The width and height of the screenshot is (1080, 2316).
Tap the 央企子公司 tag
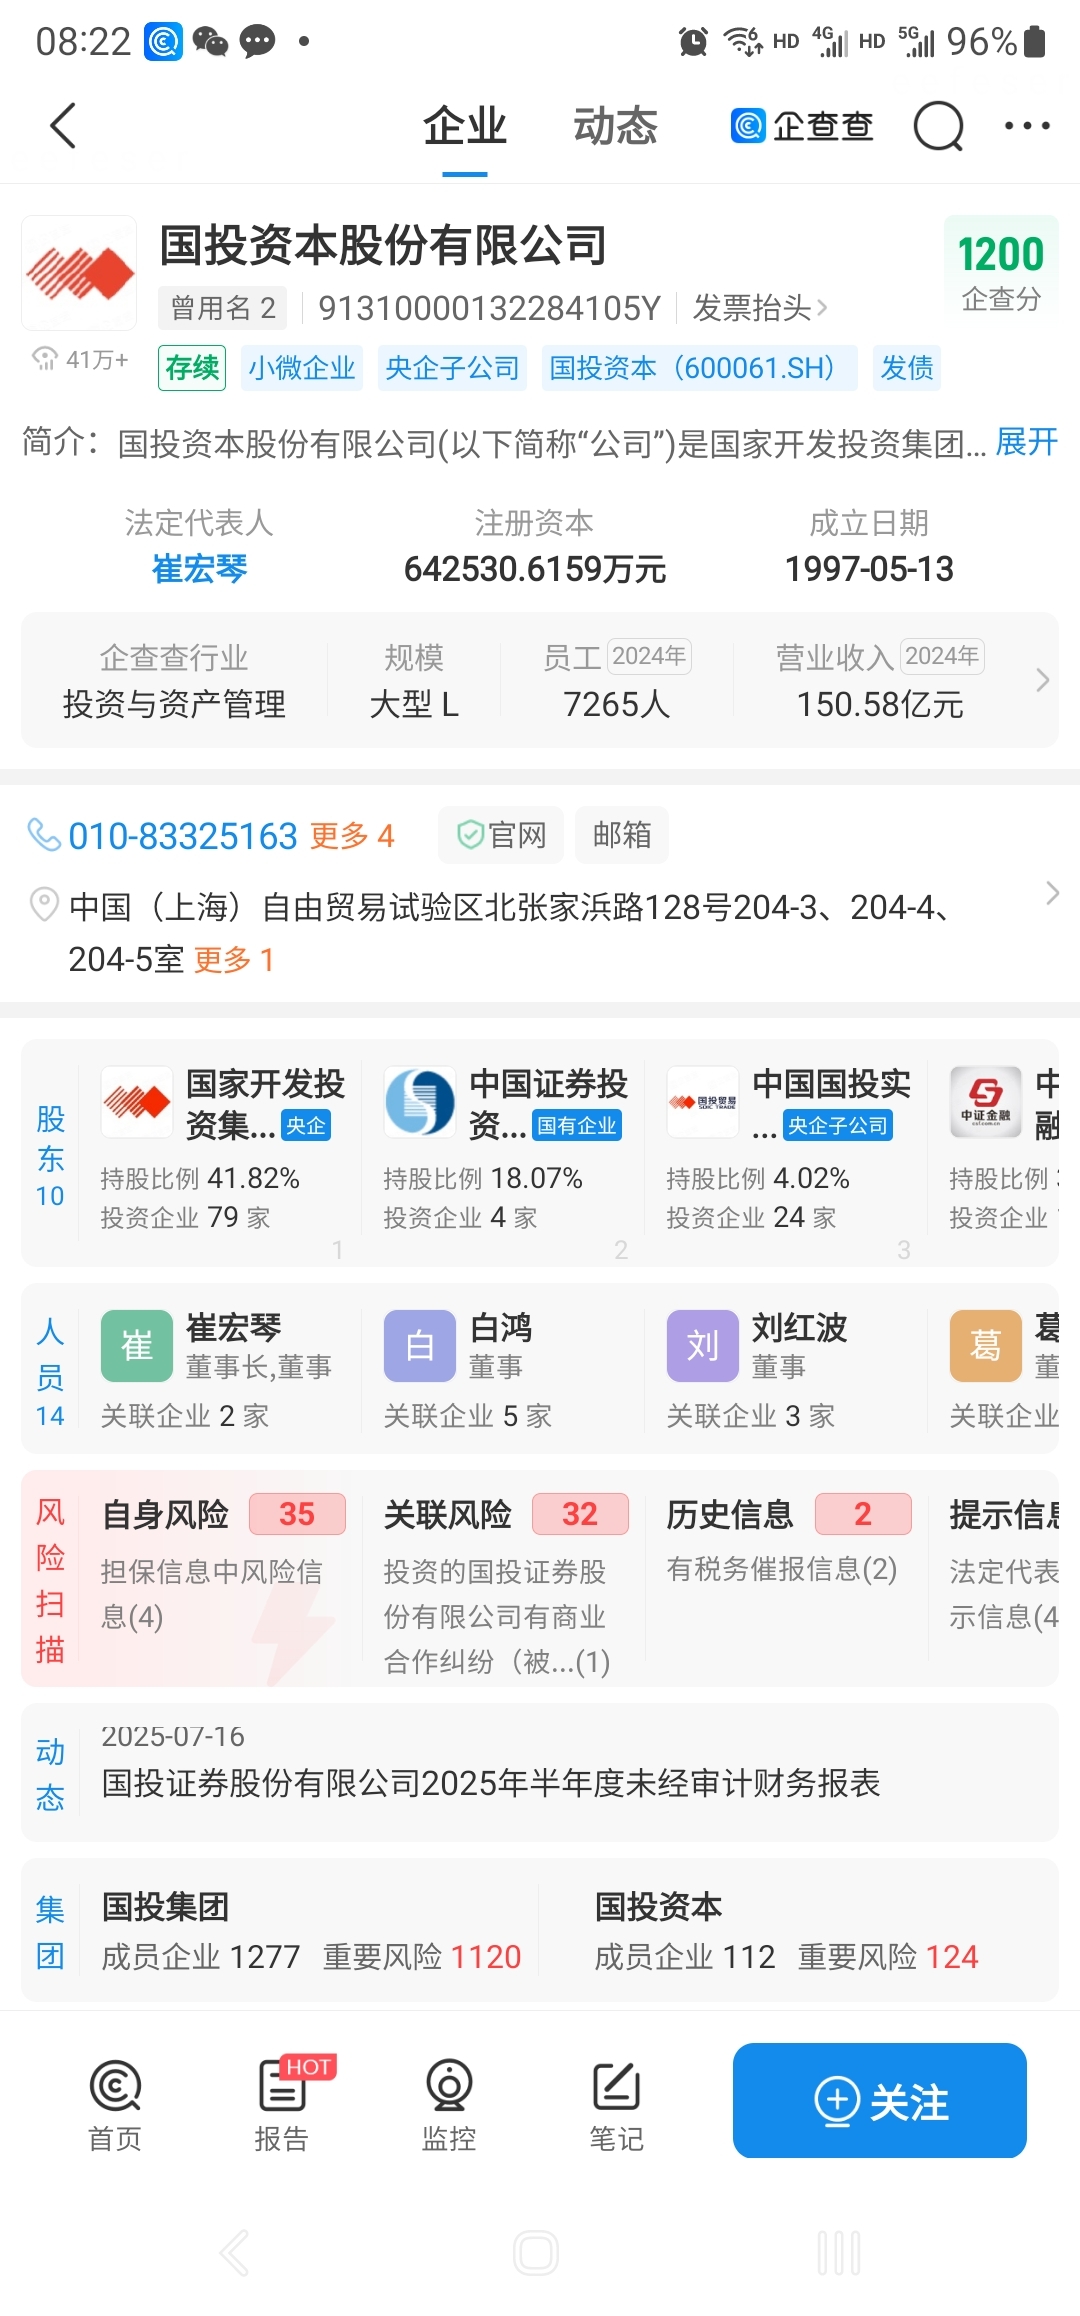tap(452, 368)
